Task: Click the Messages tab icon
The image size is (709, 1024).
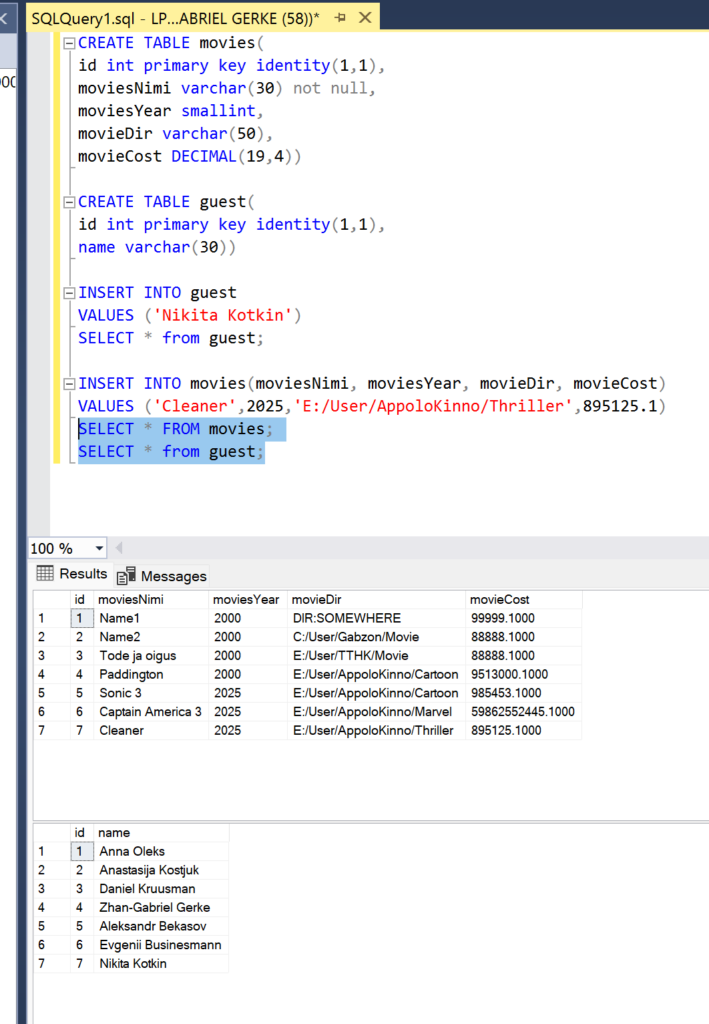Action: click(x=126, y=576)
